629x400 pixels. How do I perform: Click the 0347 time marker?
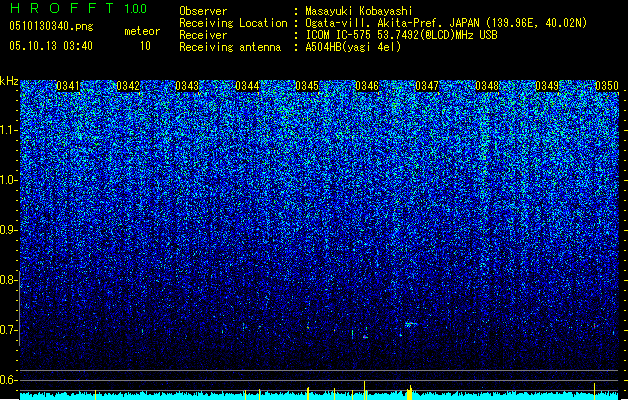coord(427,86)
